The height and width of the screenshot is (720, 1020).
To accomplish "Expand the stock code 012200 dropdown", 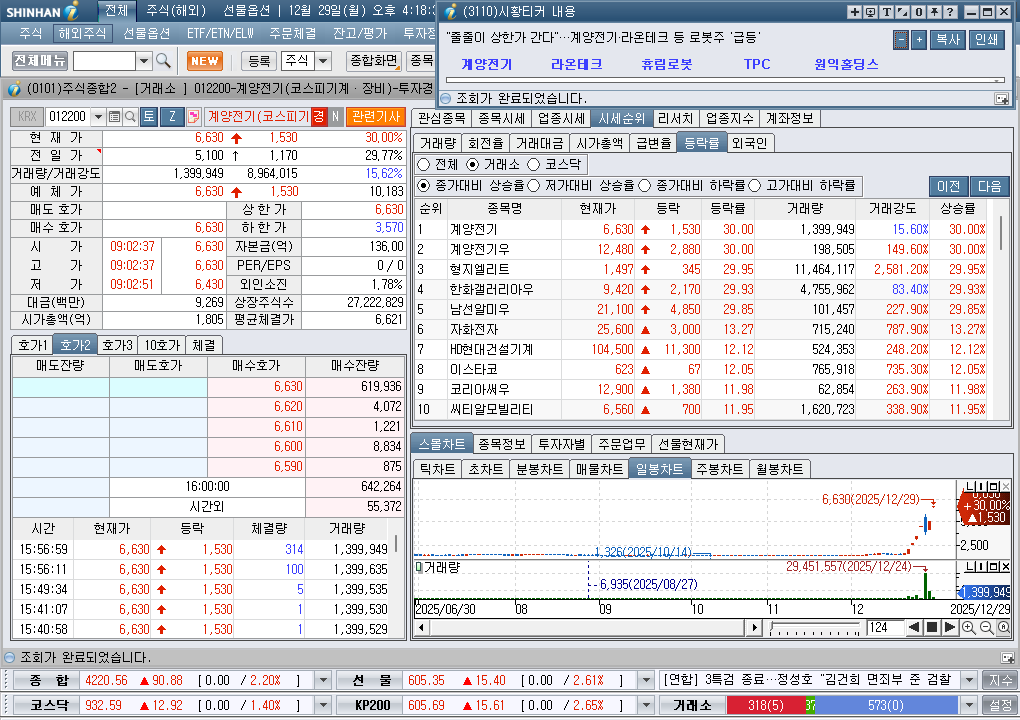I will tap(98, 117).
